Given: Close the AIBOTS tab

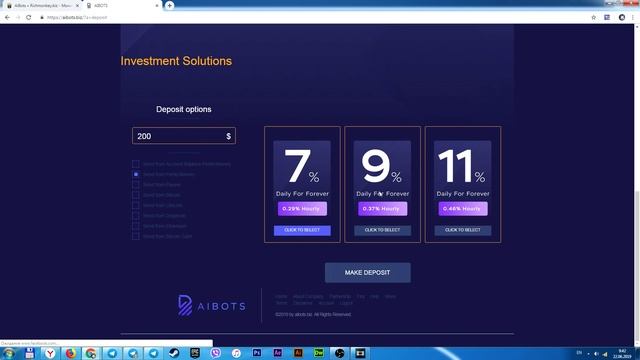Looking at the screenshot, I should pos(157,6).
